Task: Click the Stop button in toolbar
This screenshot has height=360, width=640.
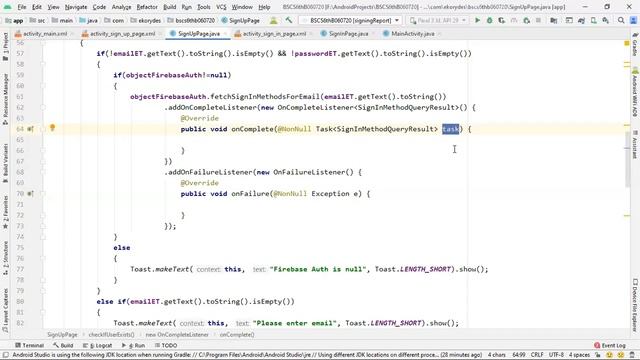Action: [x=539, y=20]
